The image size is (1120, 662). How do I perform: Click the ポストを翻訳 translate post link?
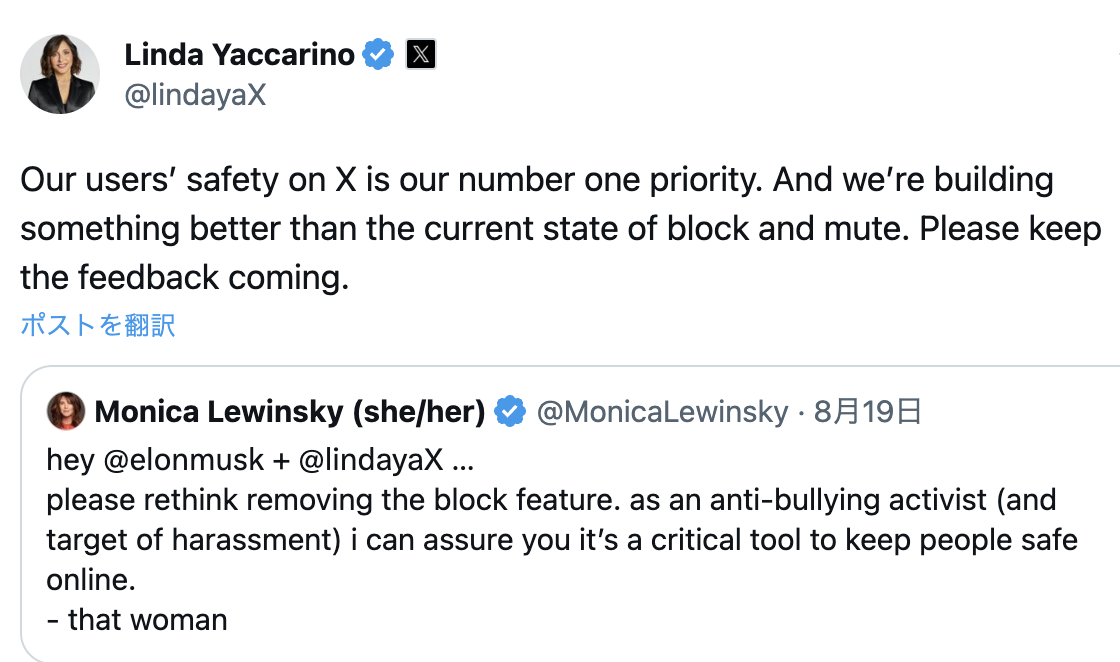coord(98,325)
